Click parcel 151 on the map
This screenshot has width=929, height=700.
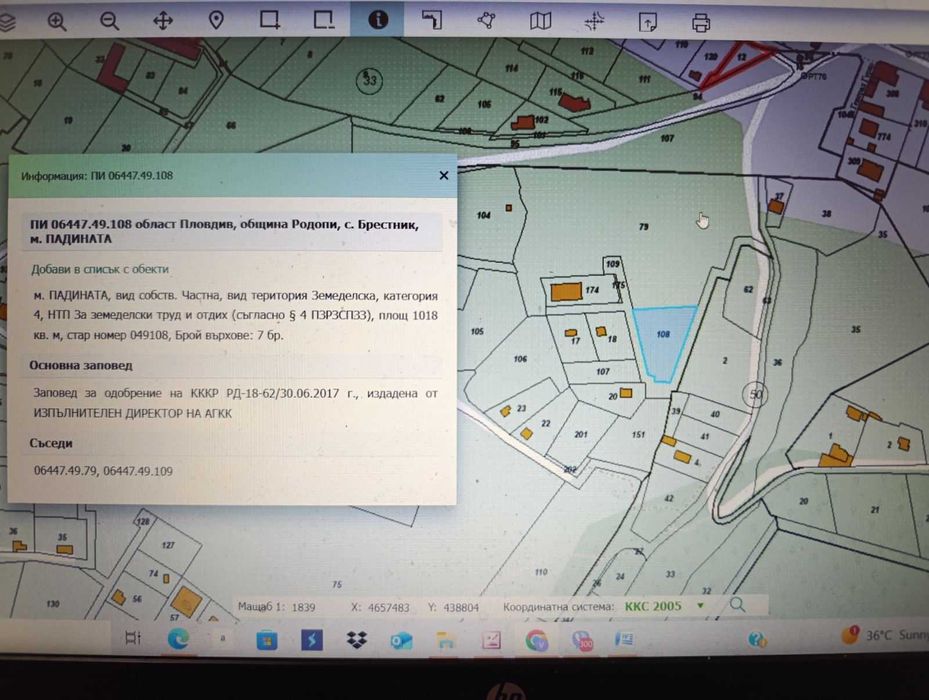pos(638,434)
